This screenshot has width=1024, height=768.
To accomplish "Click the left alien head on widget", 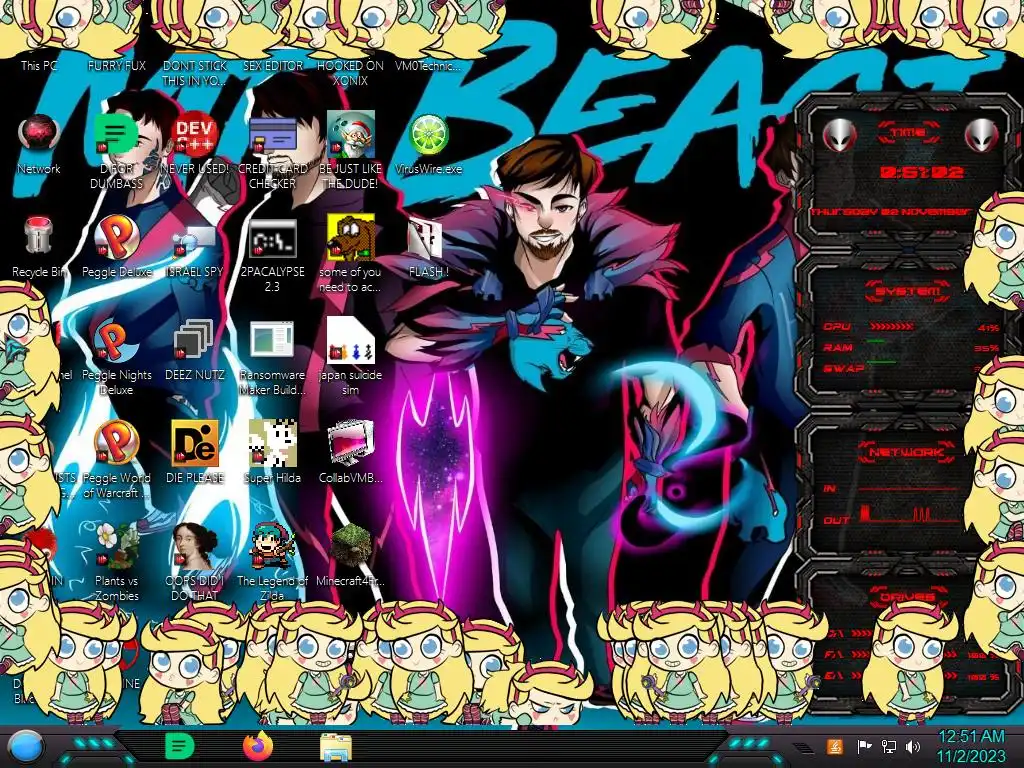I will pyautogui.click(x=840, y=135).
